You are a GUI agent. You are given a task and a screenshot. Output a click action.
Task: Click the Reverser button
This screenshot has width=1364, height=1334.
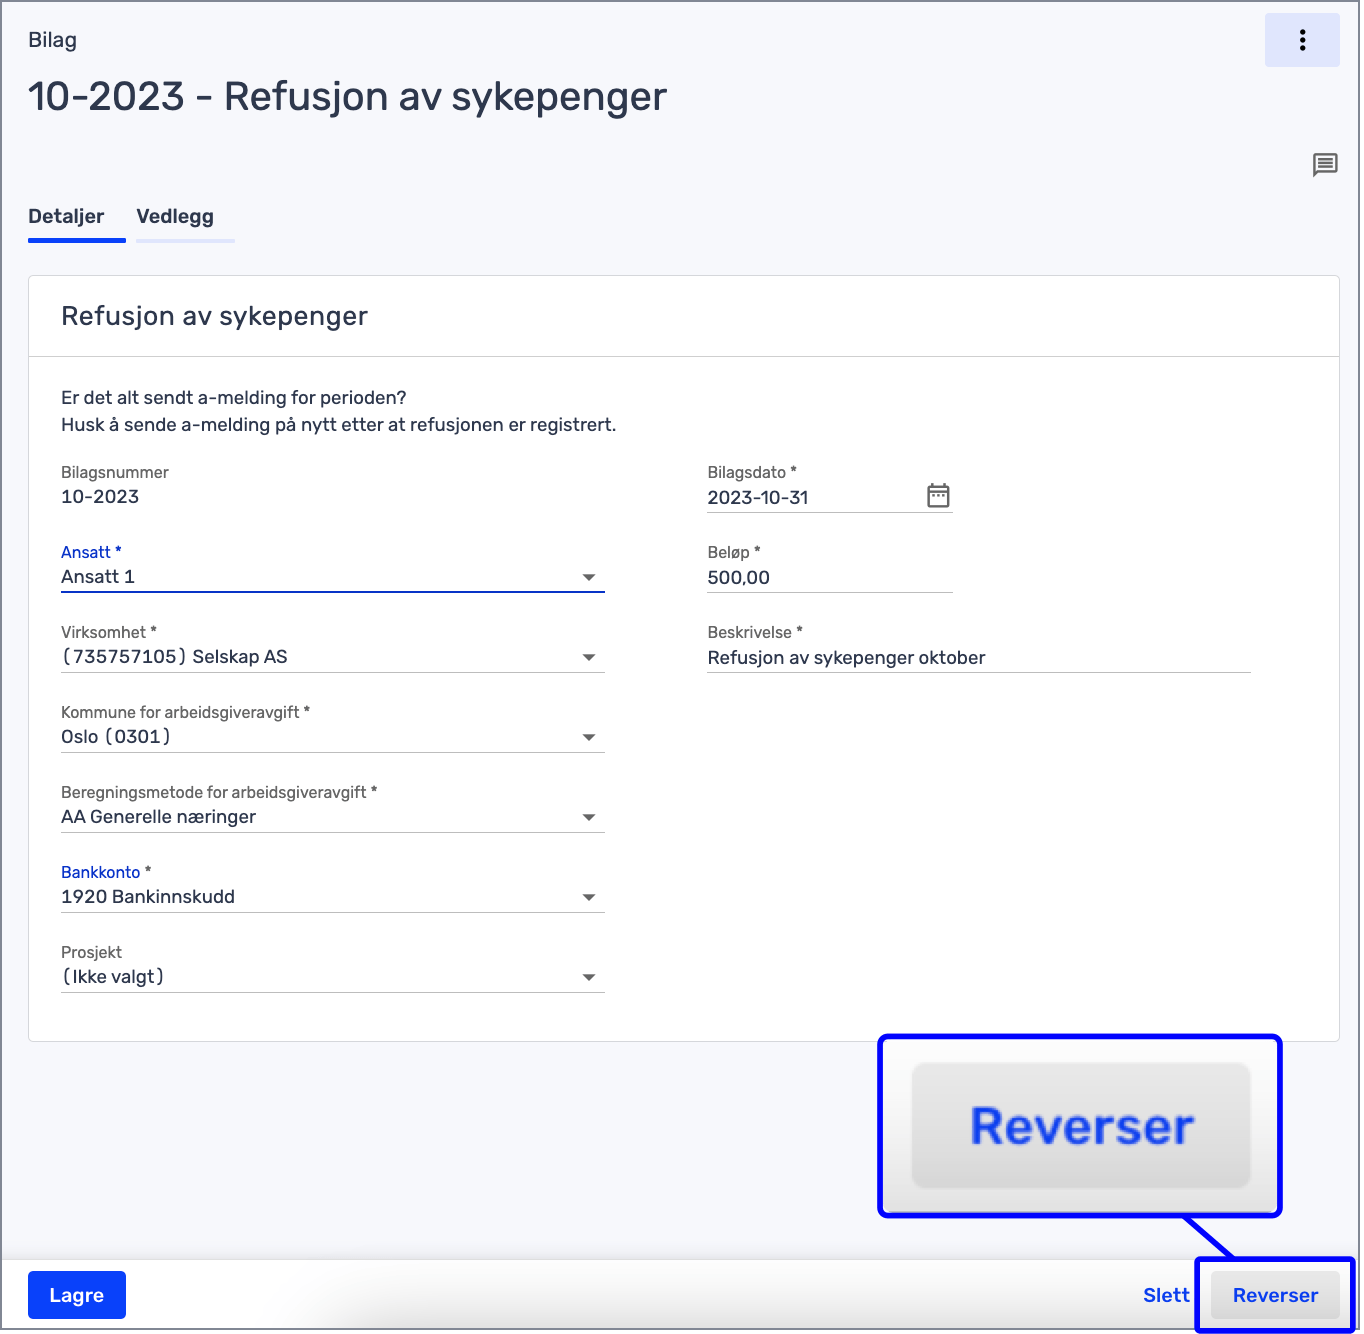pos(1276,1295)
